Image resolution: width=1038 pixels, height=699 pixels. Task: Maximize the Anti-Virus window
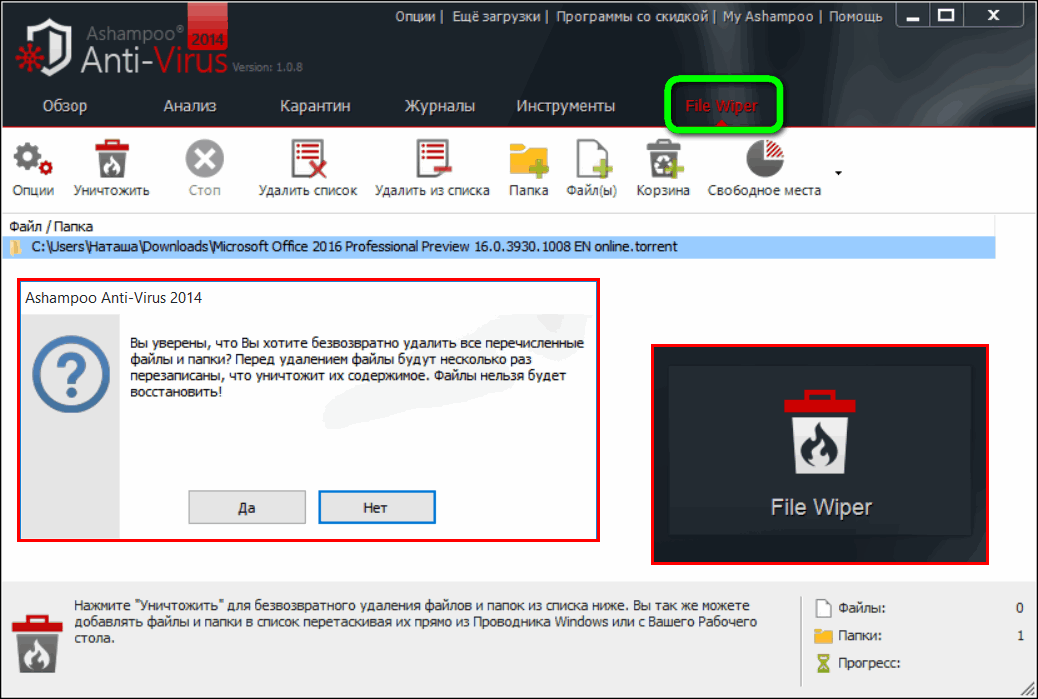click(x=947, y=15)
